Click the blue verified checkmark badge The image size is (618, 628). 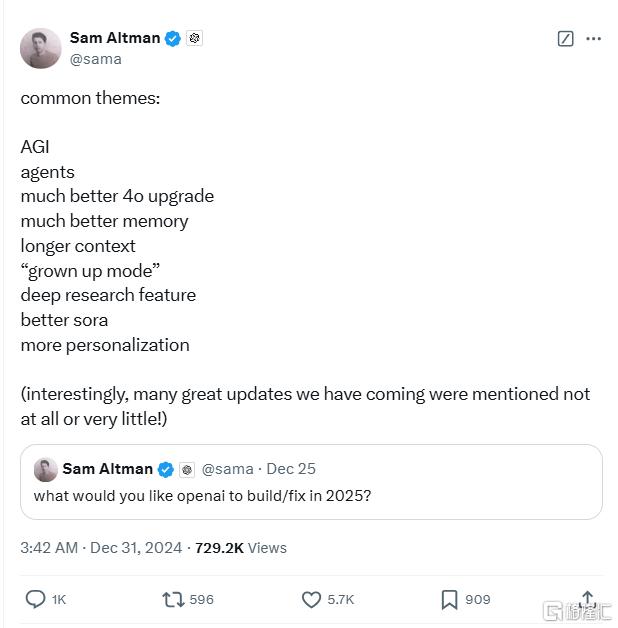tap(173, 38)
